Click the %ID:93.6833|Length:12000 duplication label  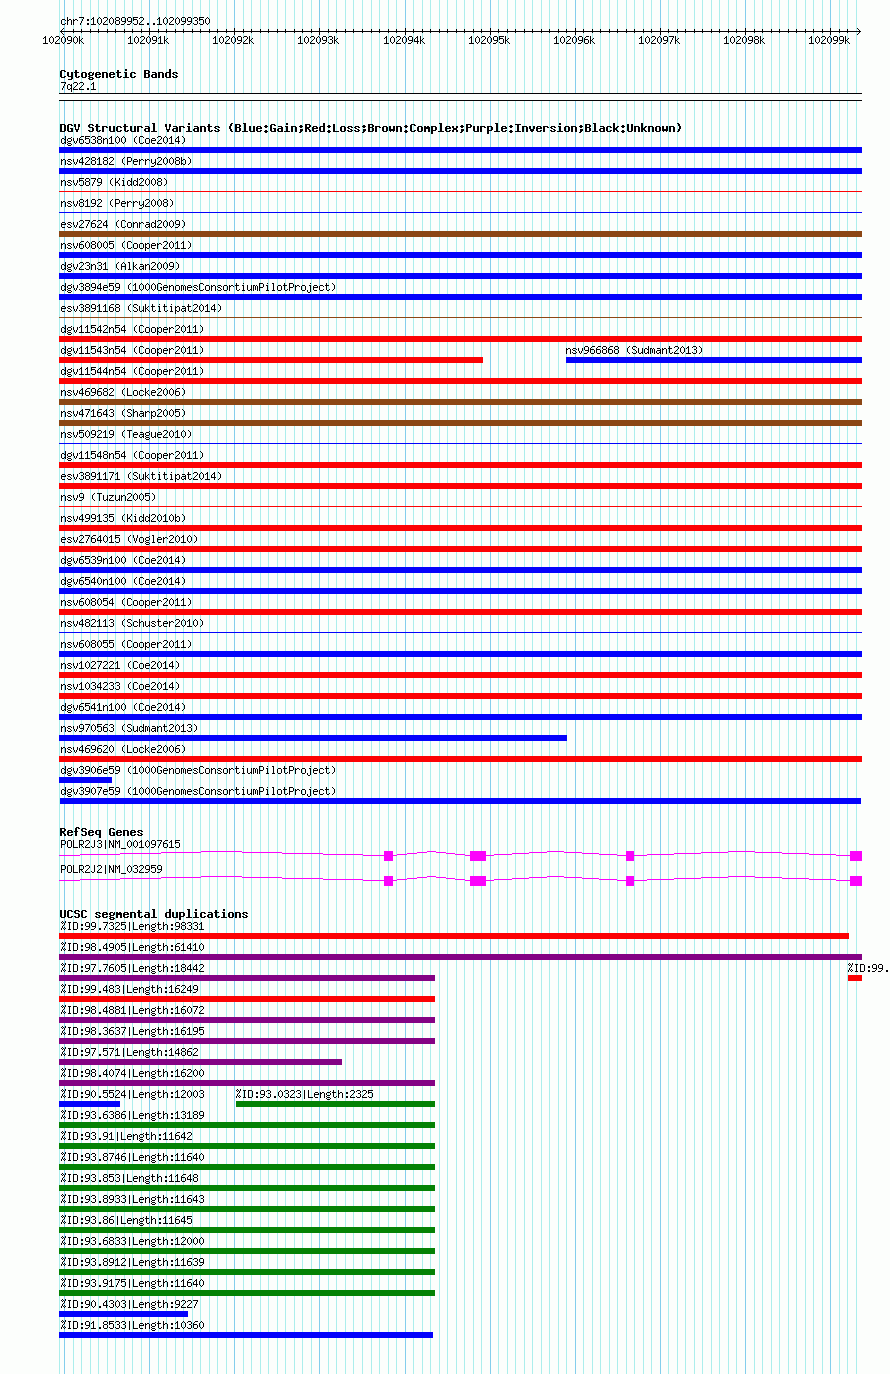(132, 1241)
